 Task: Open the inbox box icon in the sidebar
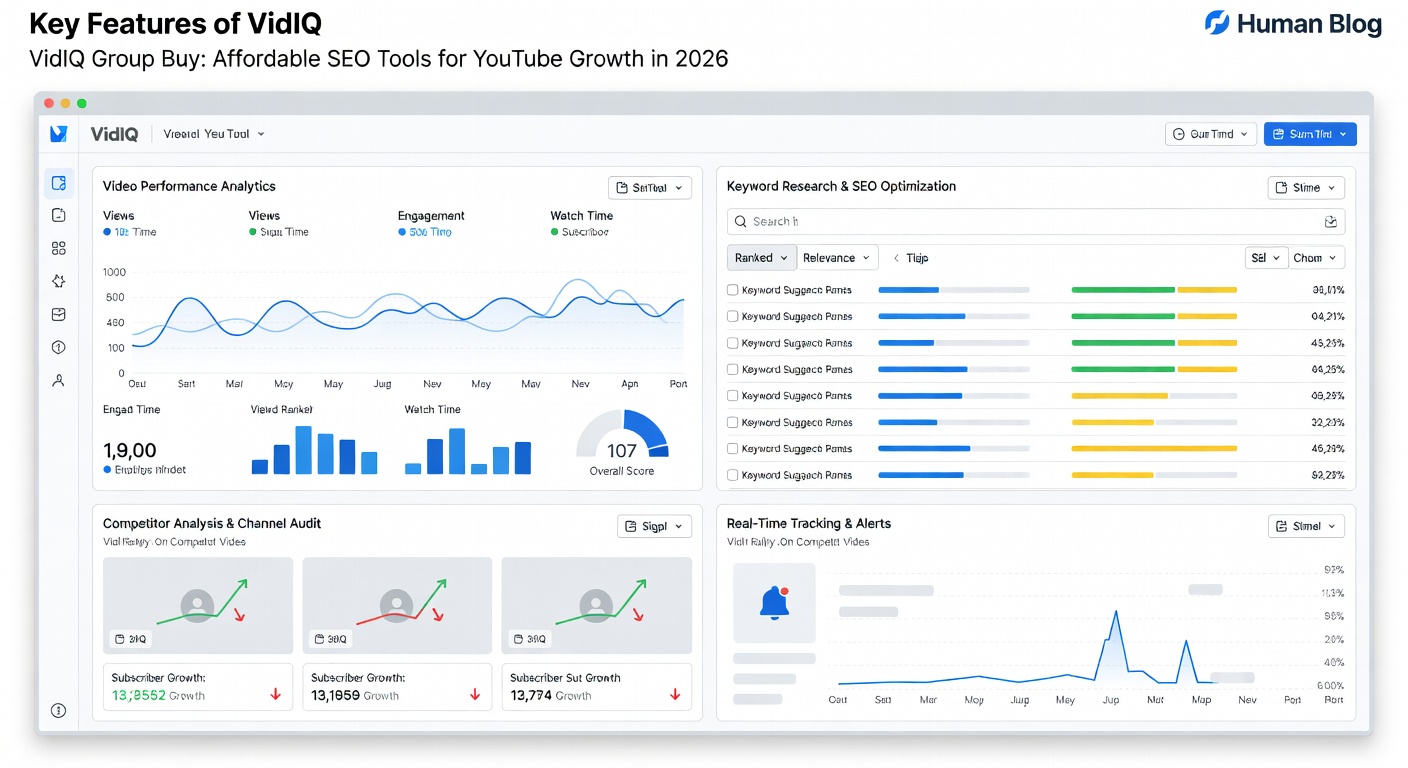[x=59, y=314]
